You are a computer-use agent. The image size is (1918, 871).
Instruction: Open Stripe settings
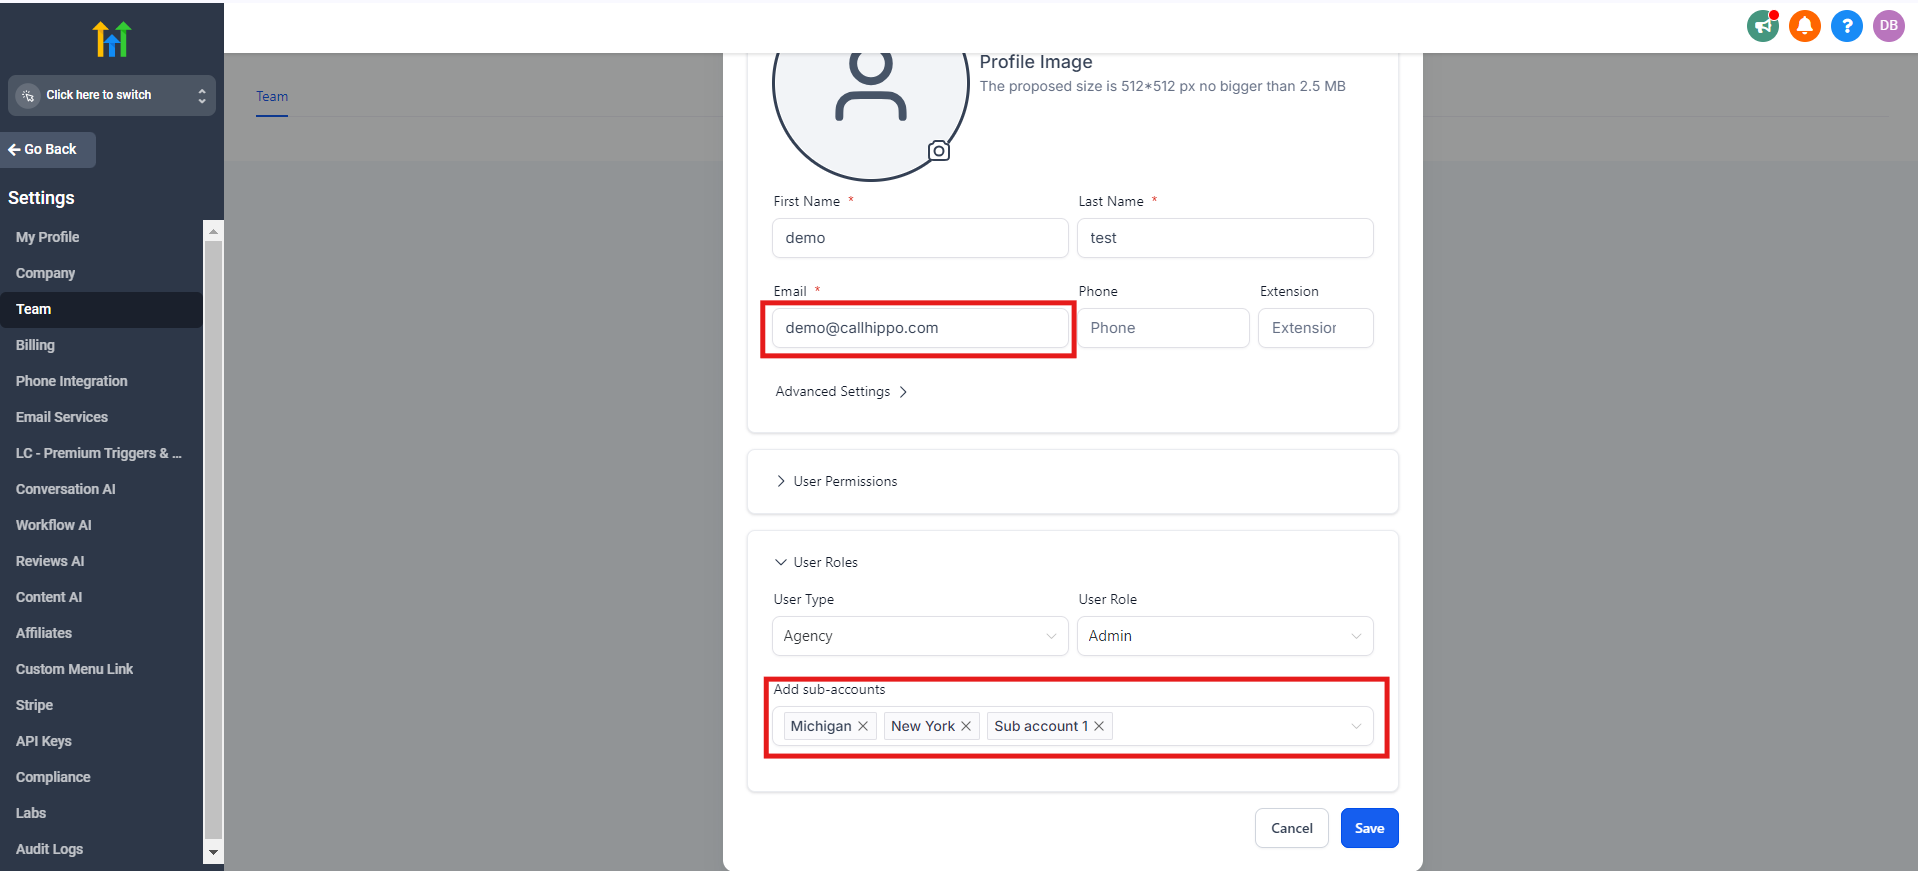[34, 705]
